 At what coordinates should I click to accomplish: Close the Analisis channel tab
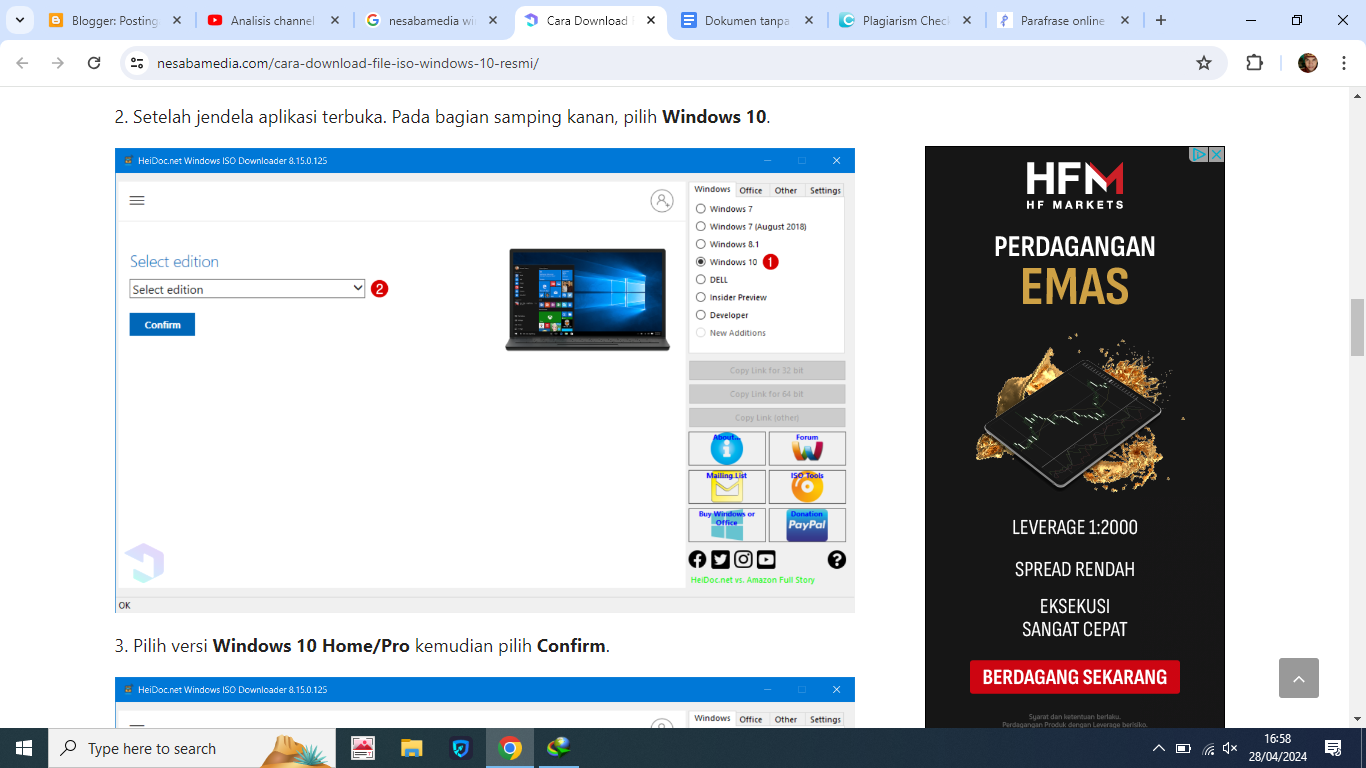335,20
